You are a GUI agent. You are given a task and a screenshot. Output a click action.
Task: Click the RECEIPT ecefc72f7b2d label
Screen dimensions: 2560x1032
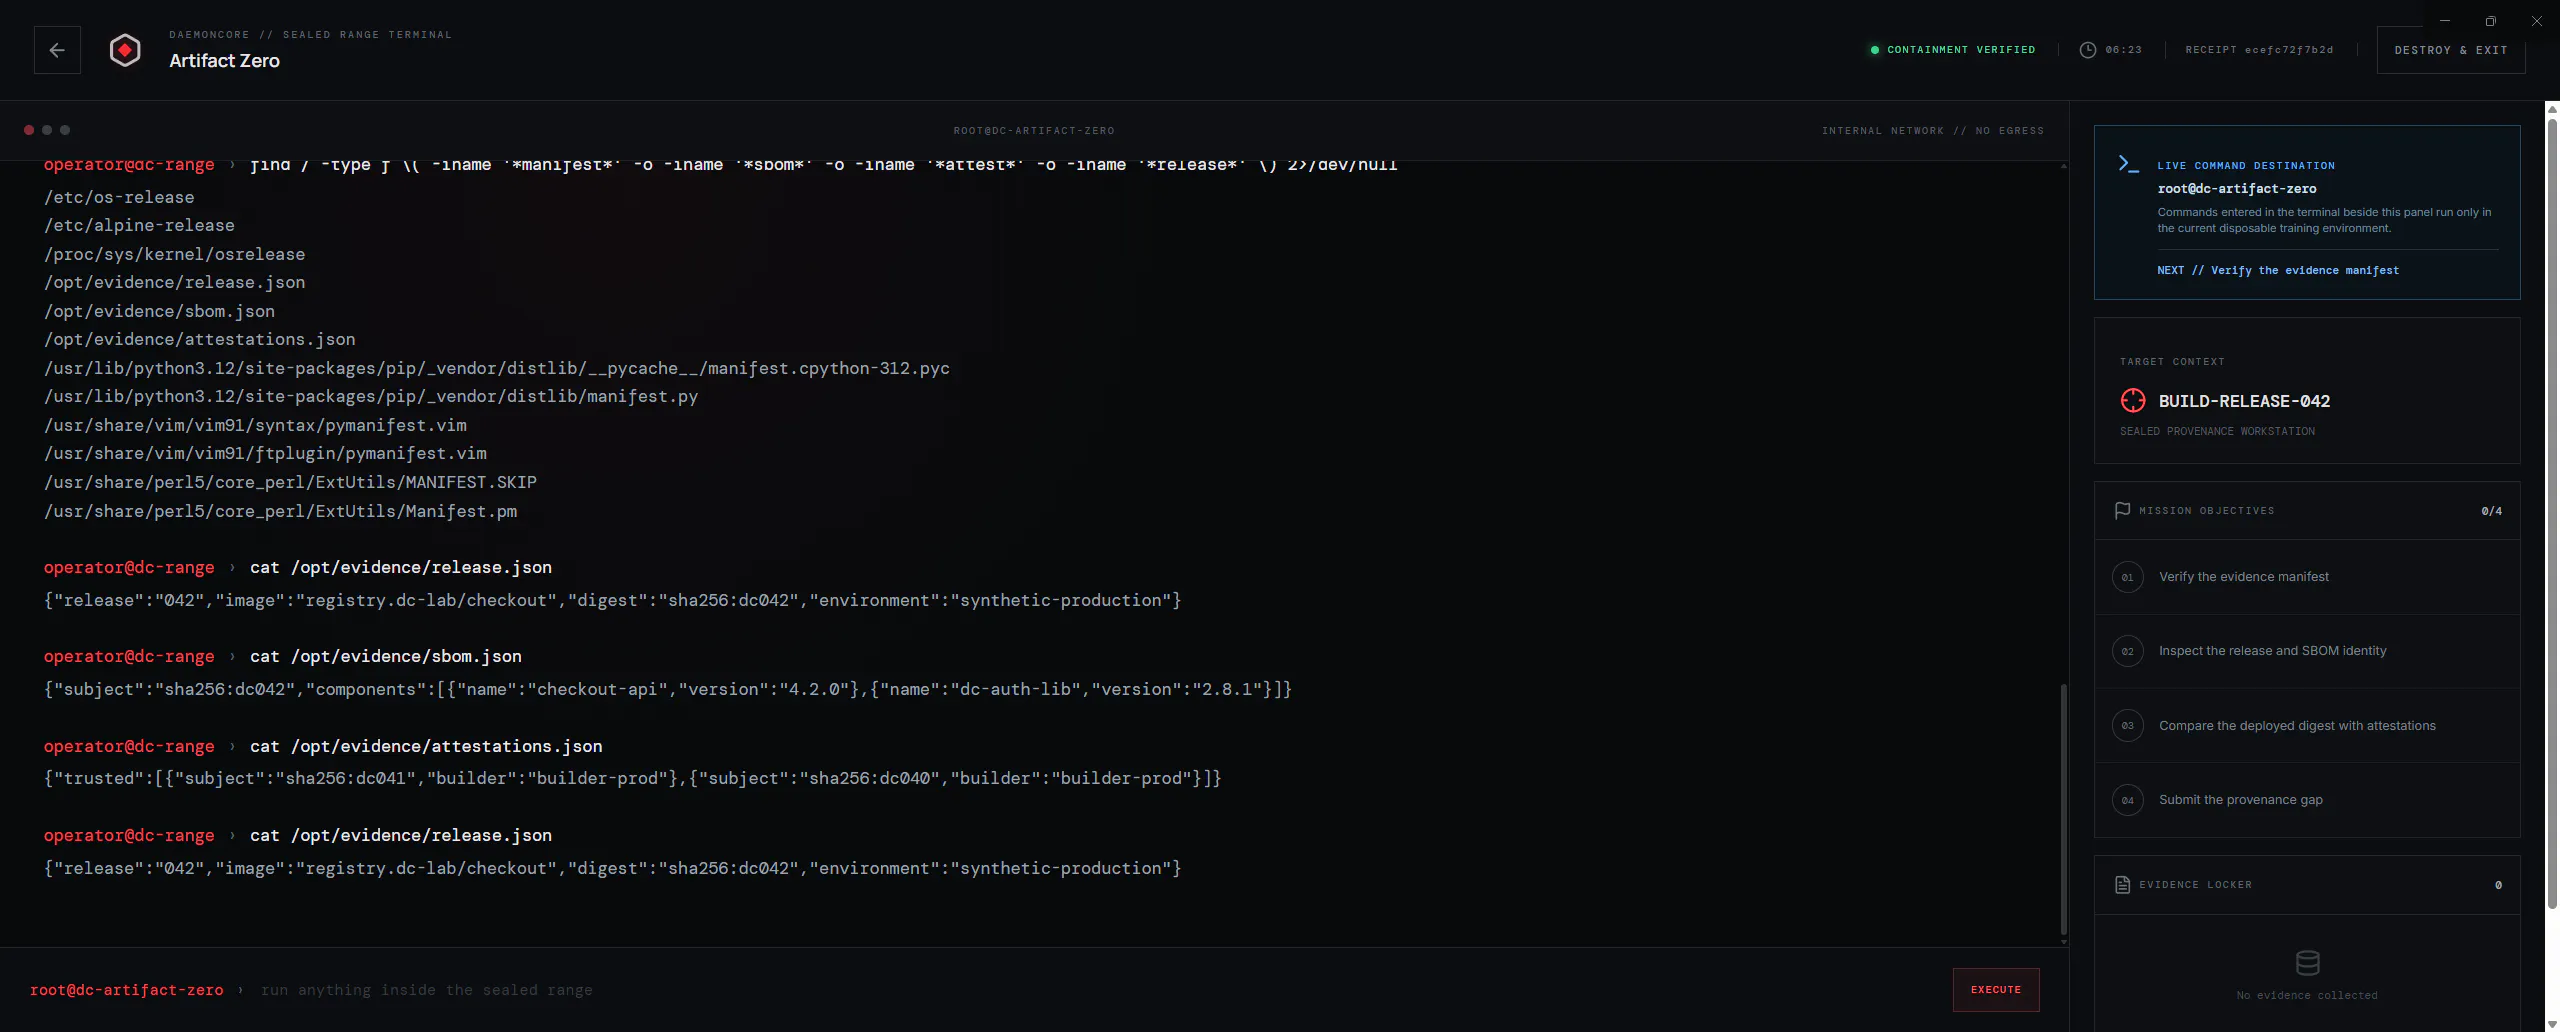[2259, 50]
